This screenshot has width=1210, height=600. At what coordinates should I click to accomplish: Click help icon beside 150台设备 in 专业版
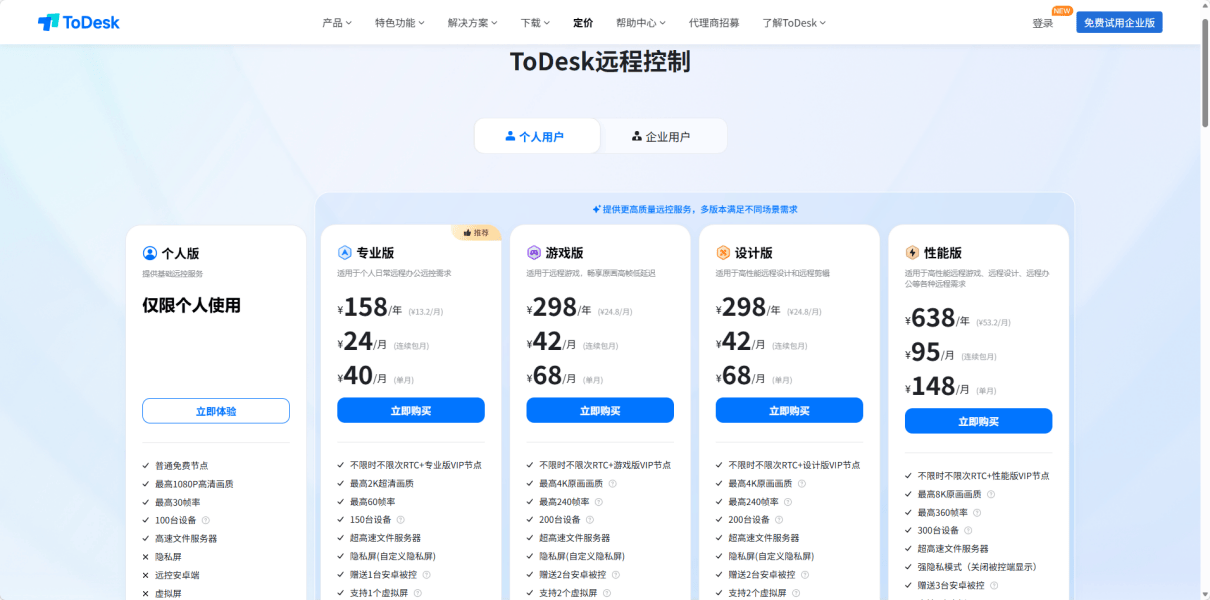click(x=401, y=520)
